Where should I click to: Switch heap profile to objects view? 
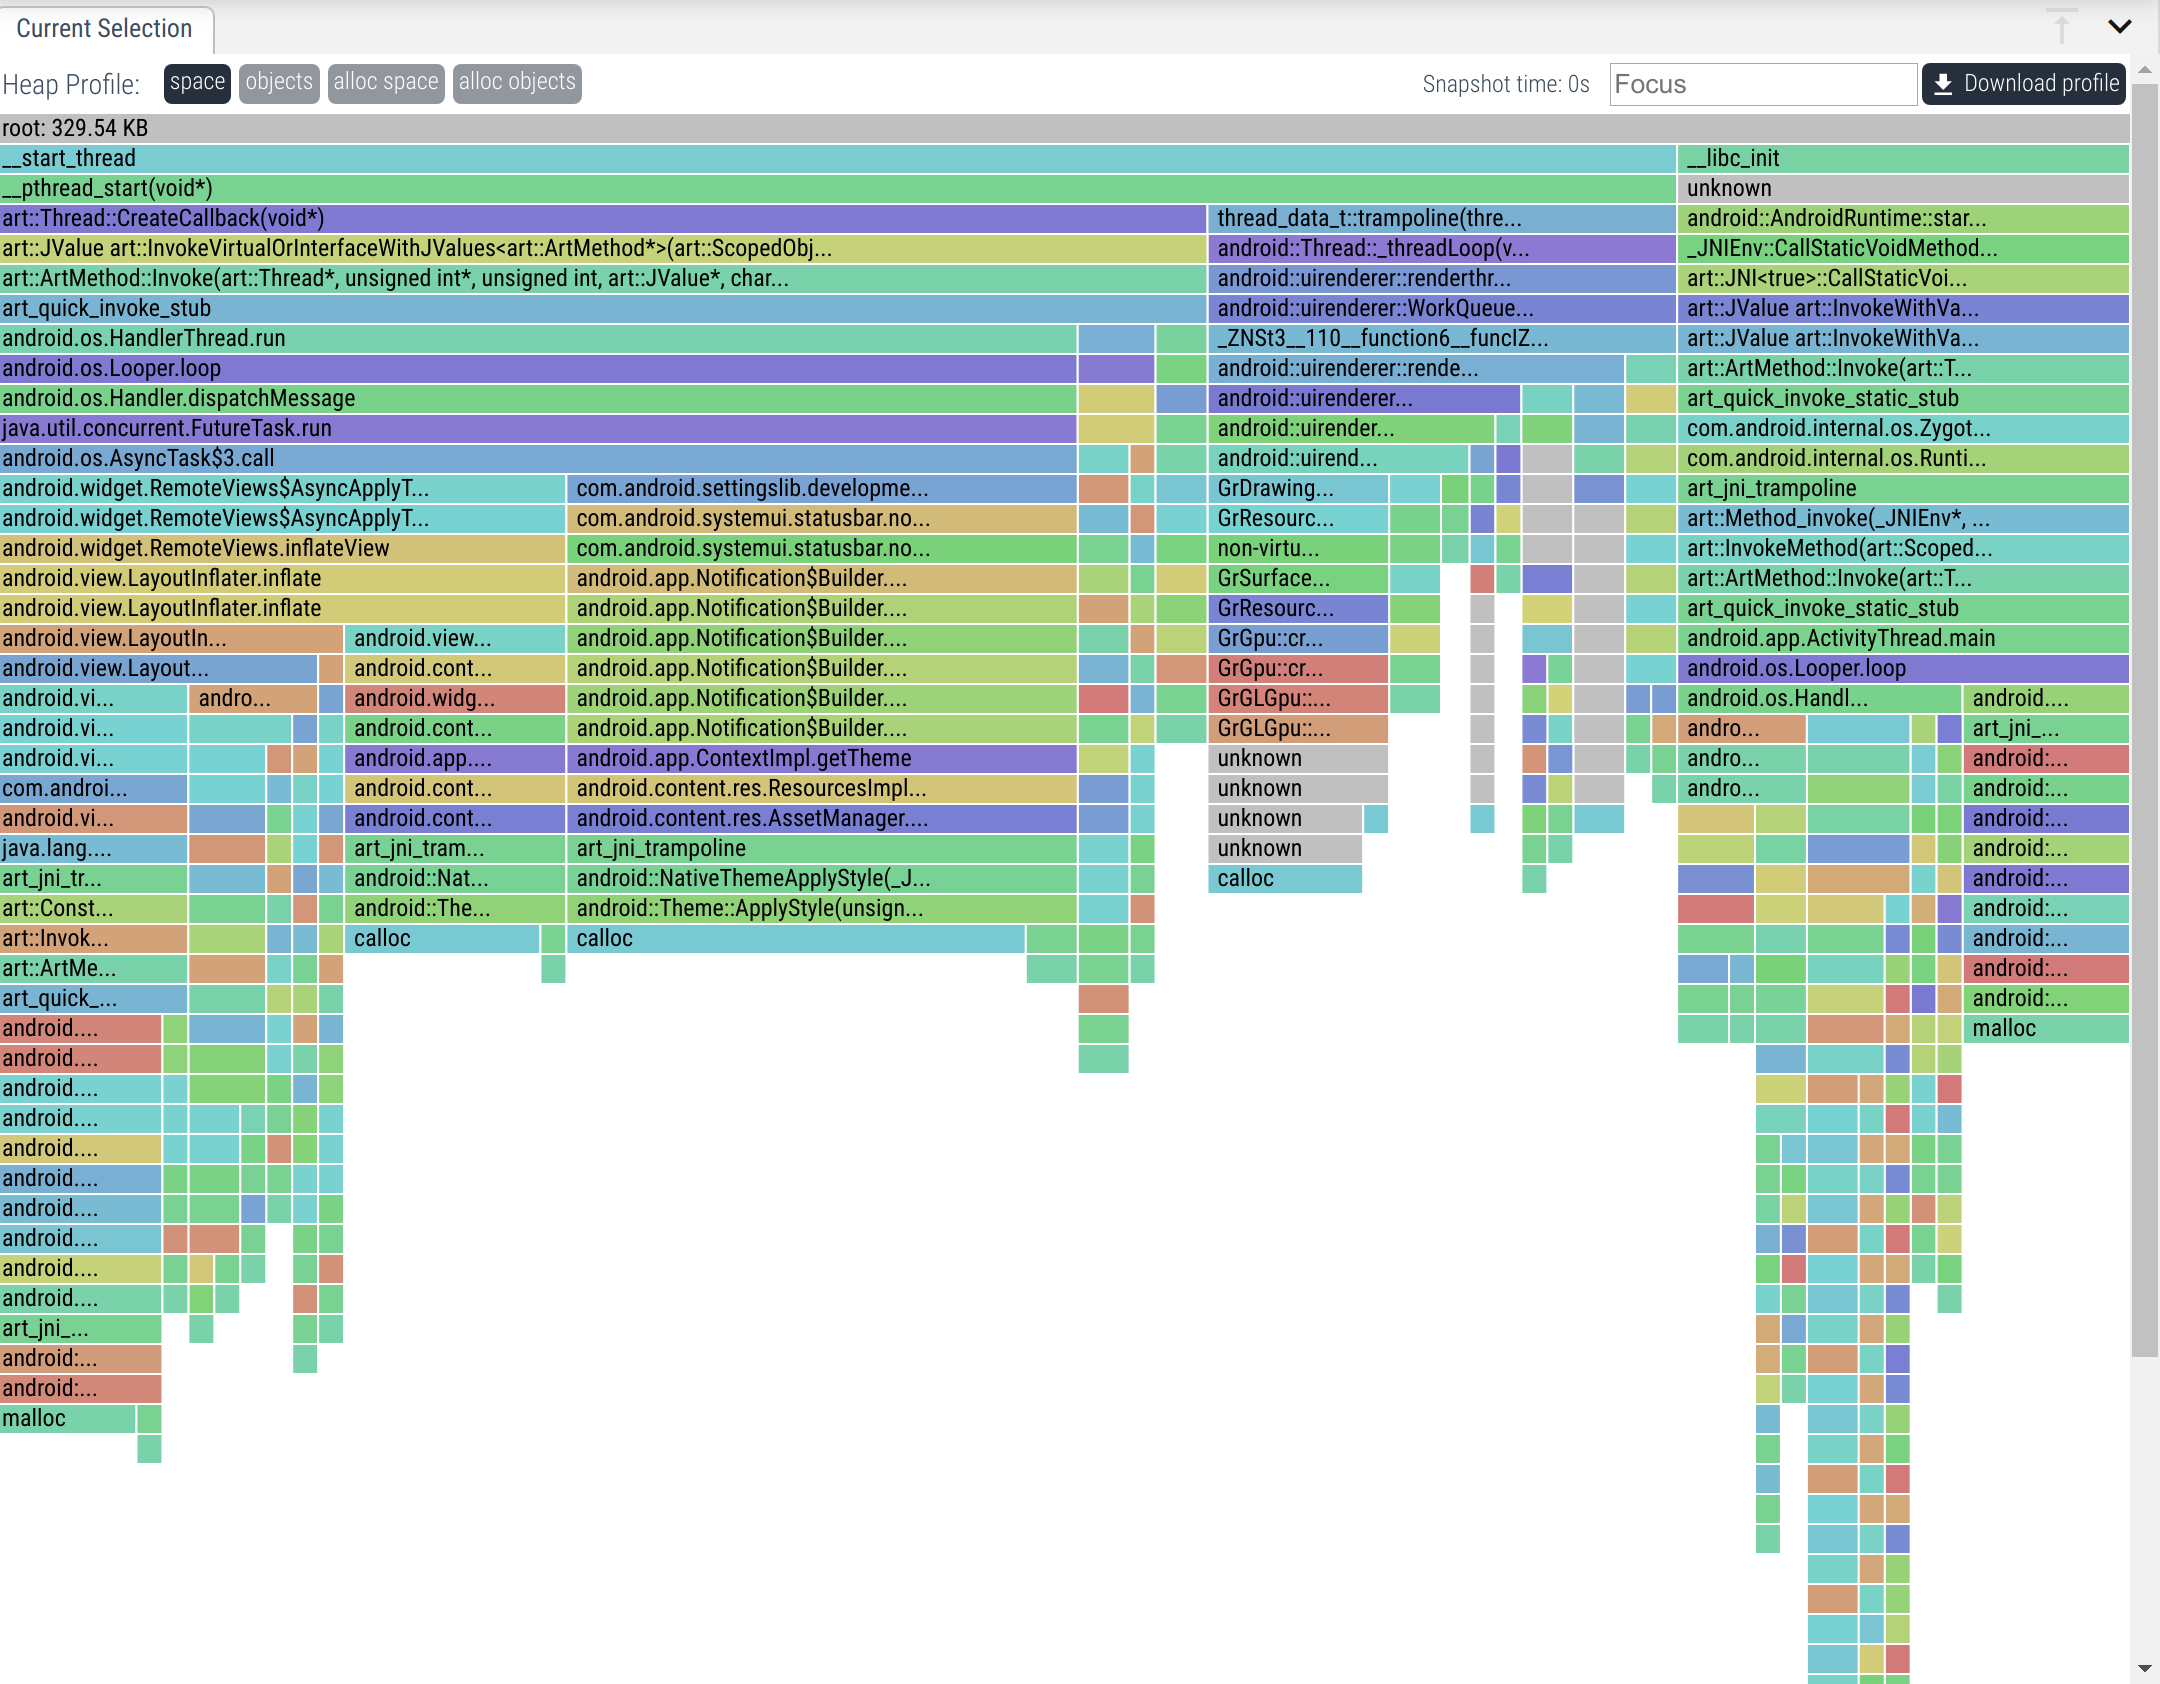tap(279, 83)
